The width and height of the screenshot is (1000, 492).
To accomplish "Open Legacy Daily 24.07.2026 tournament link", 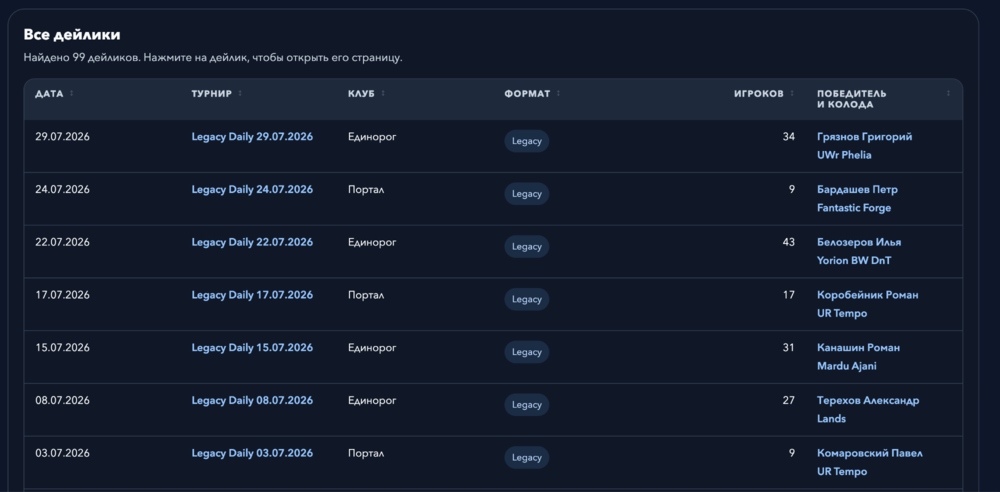I will click(252, 190).
